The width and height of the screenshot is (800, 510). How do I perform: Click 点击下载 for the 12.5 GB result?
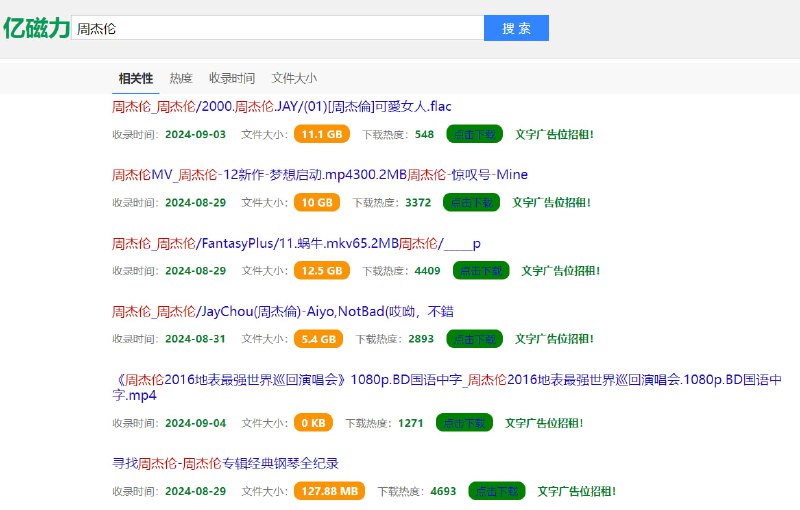click(481, 270)
